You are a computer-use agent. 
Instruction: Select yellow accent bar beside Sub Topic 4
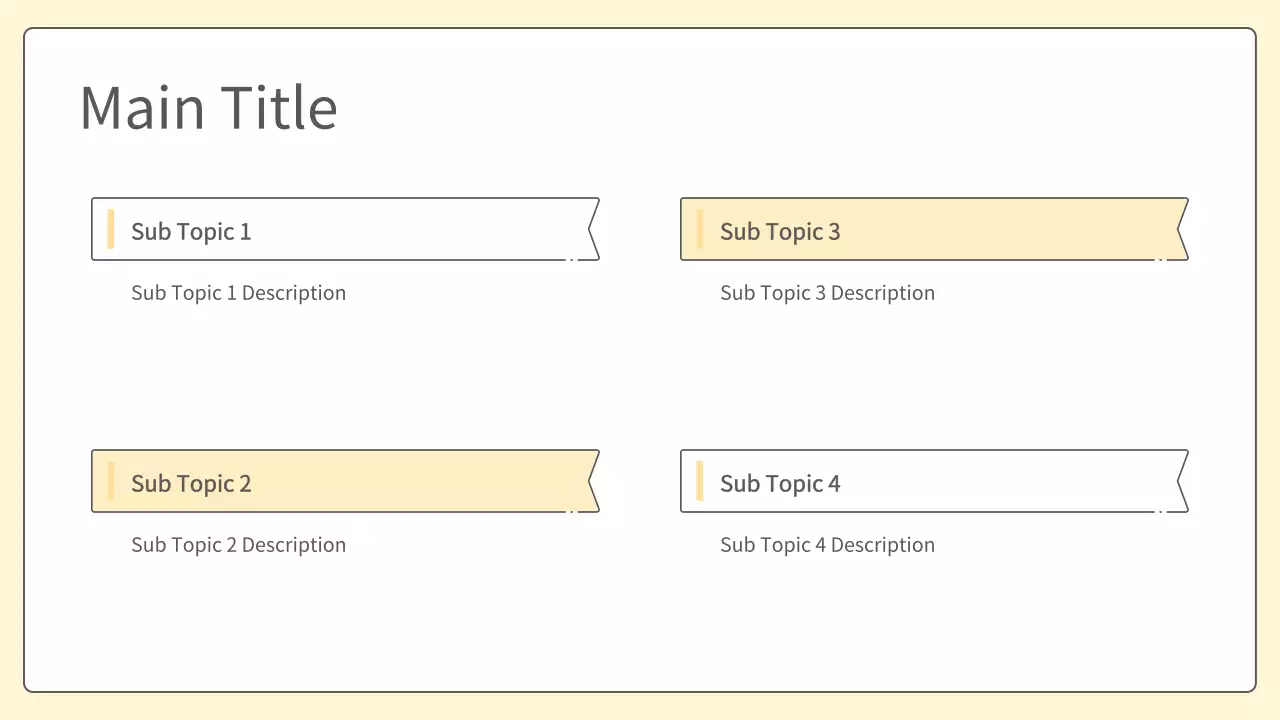700,481
